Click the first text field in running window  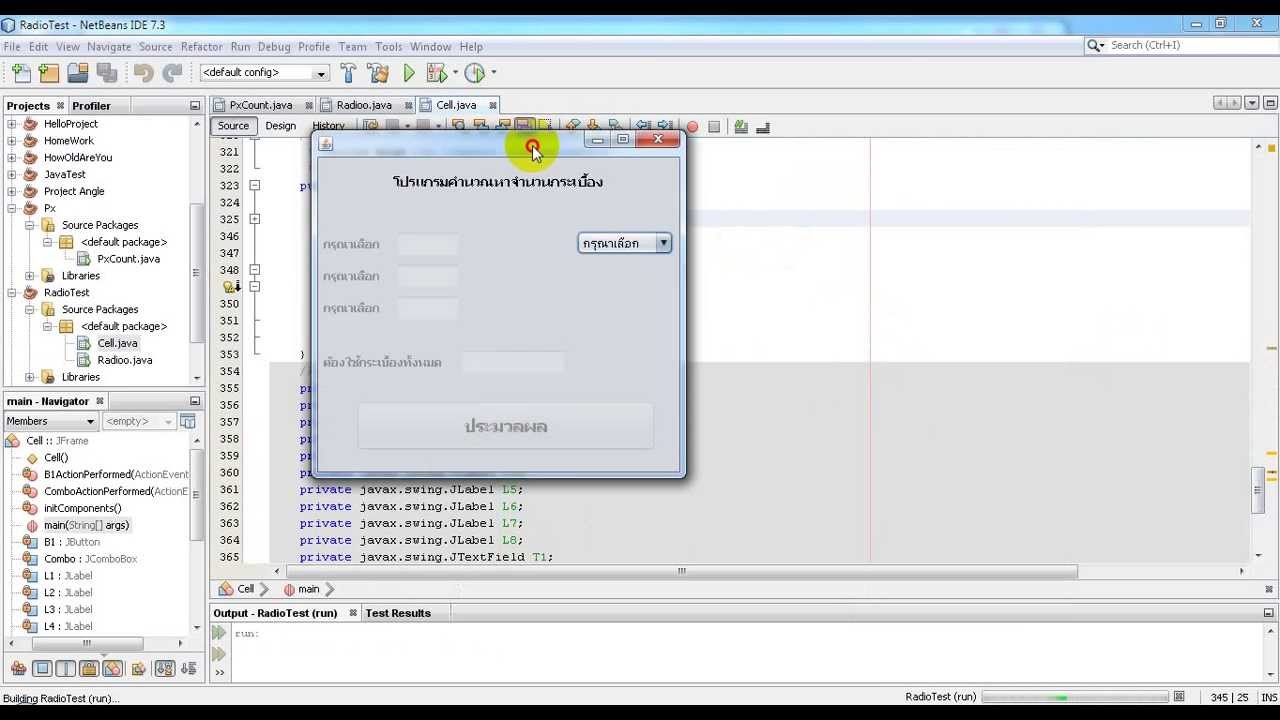[428, 244]
